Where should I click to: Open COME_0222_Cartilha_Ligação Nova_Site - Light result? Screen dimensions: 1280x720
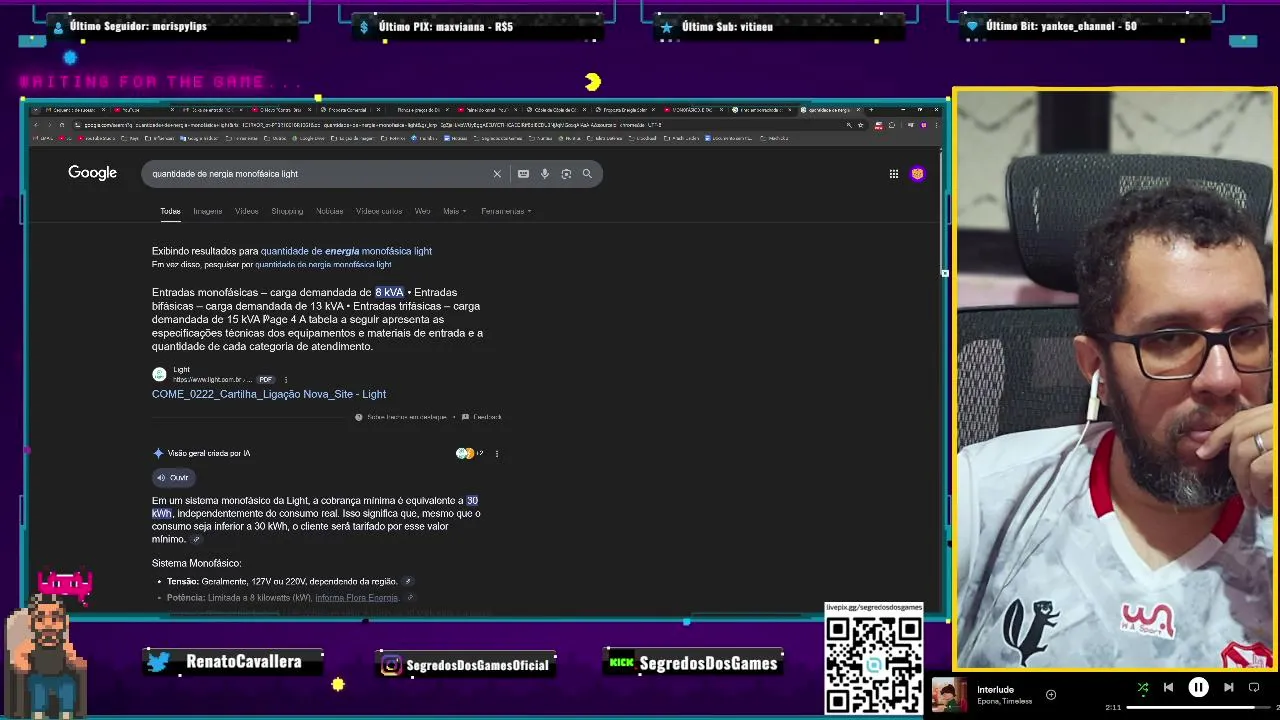269,394
